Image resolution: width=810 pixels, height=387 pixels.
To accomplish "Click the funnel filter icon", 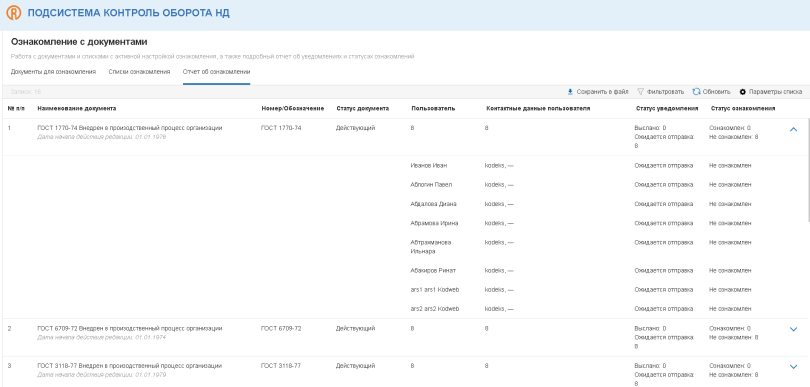I will coord(640,92).
